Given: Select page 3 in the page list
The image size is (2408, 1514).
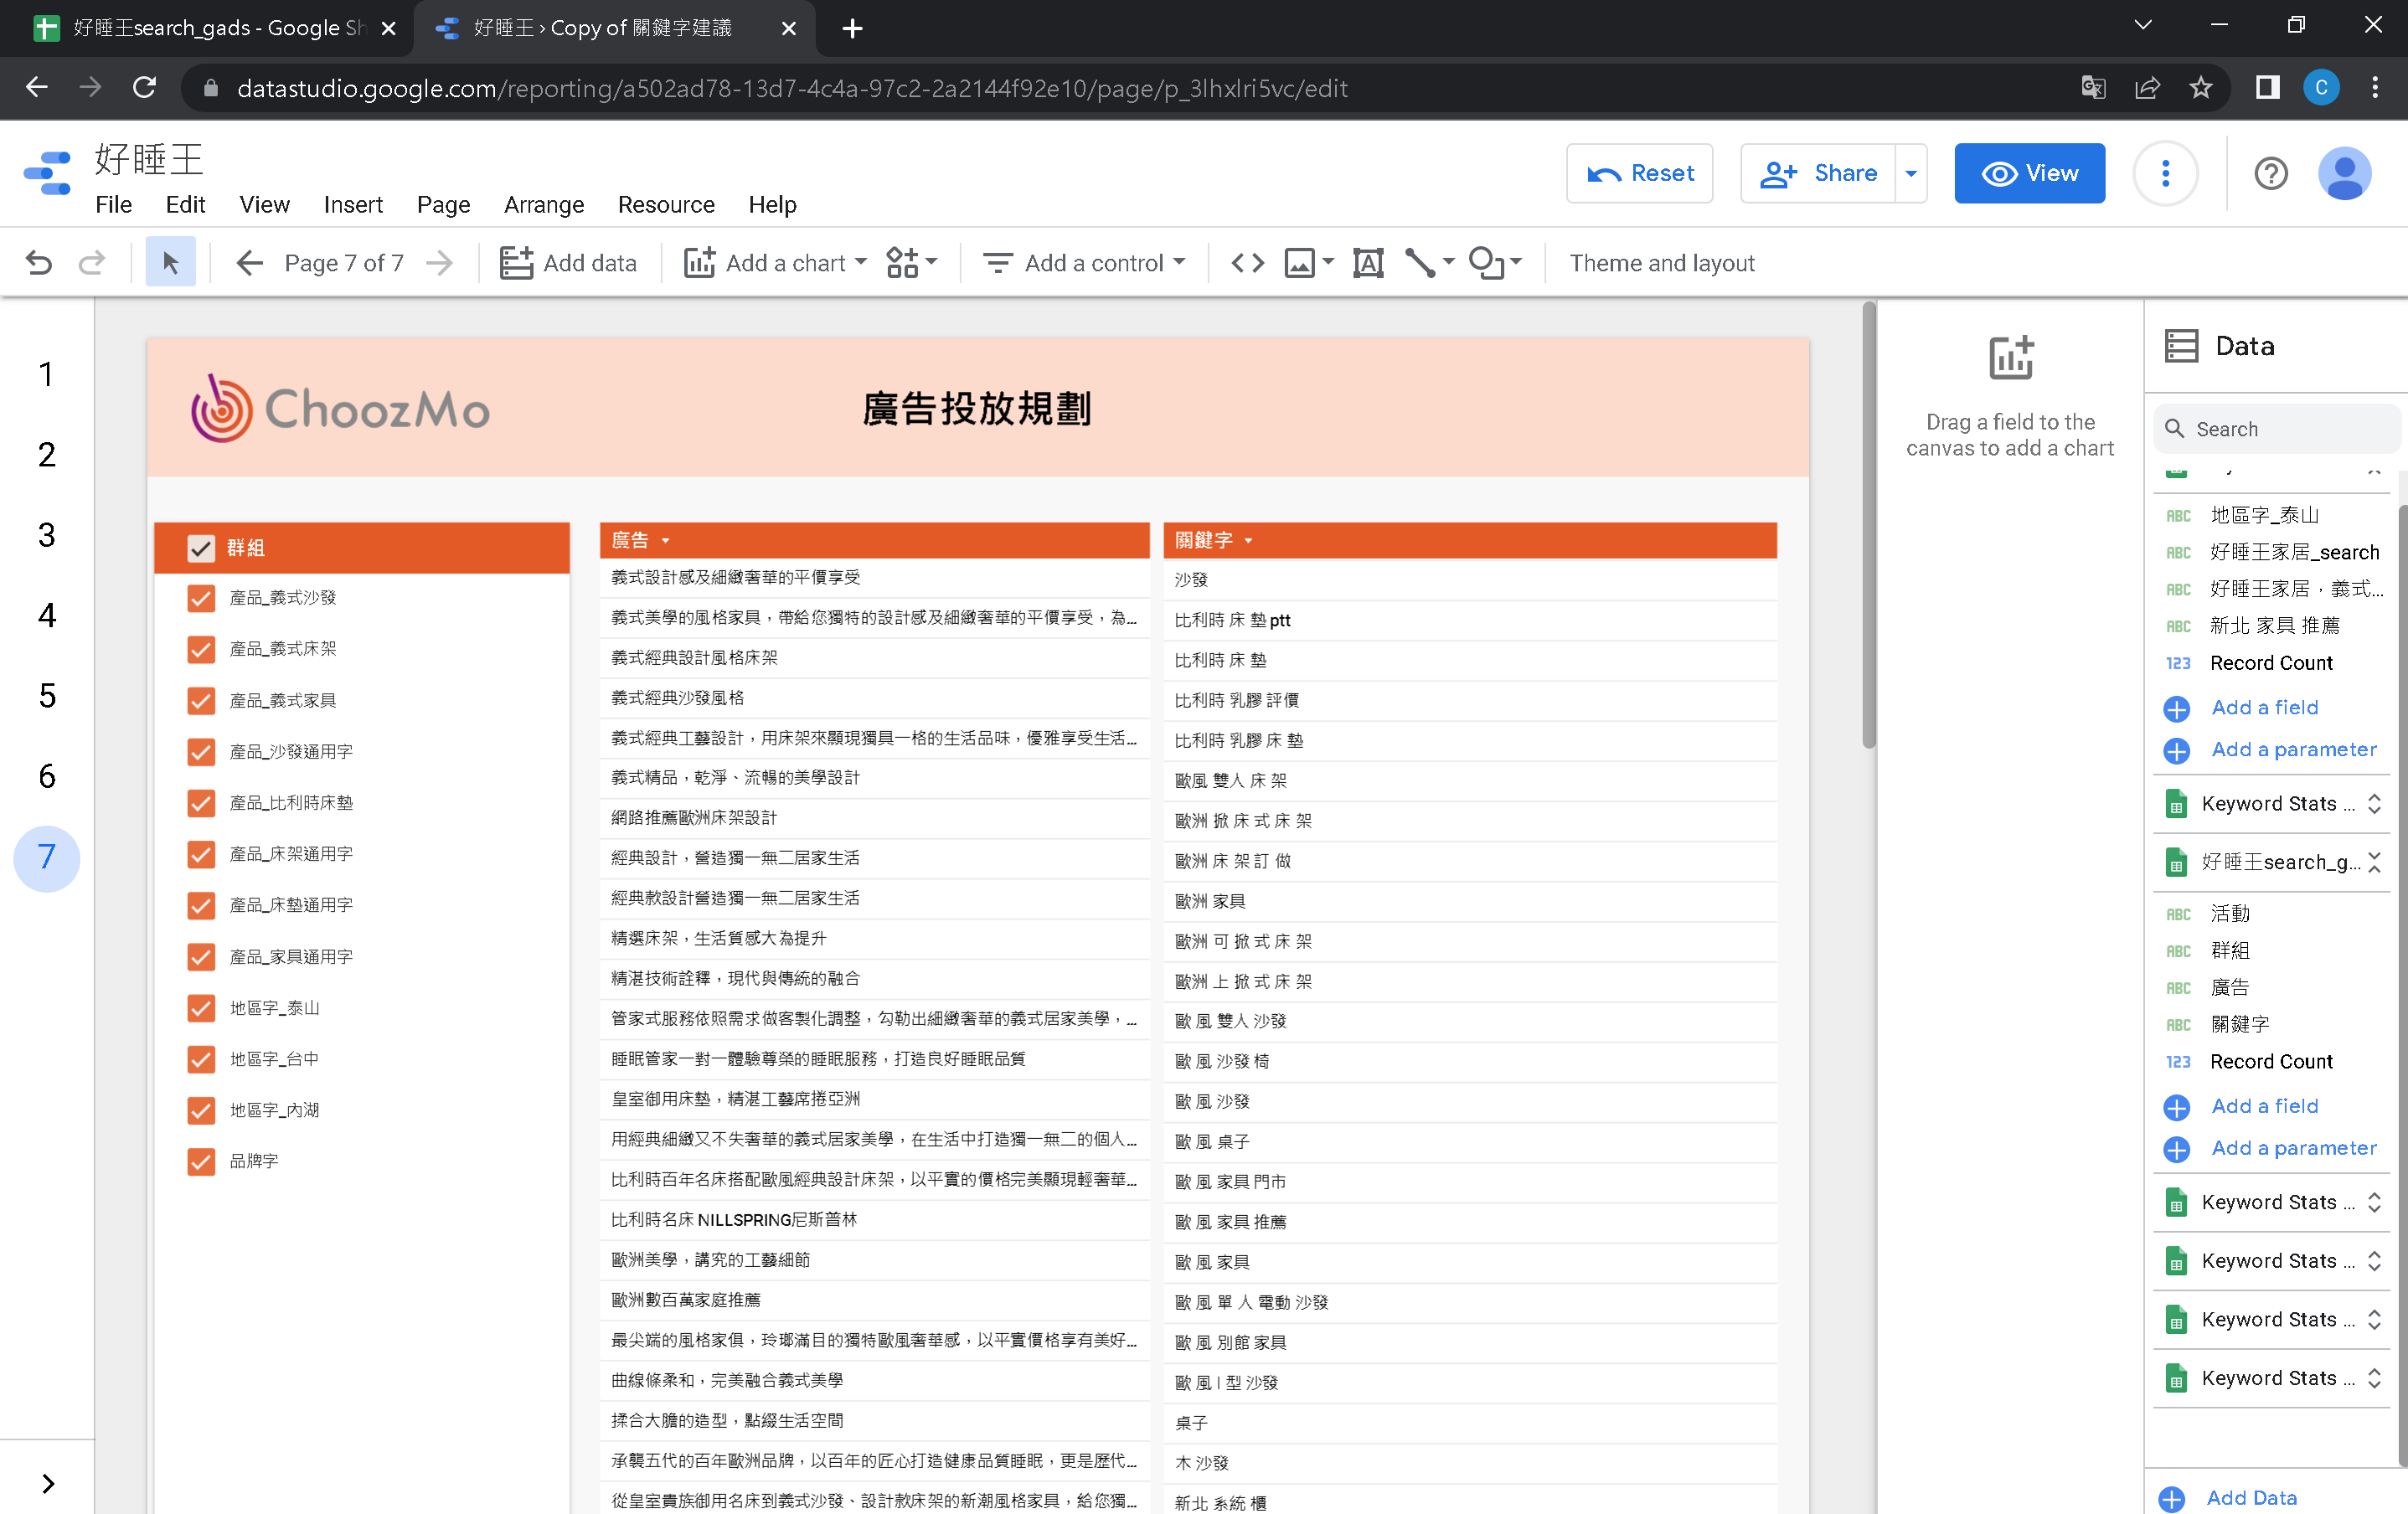Looking at the screenshot, I should (47, 535).
